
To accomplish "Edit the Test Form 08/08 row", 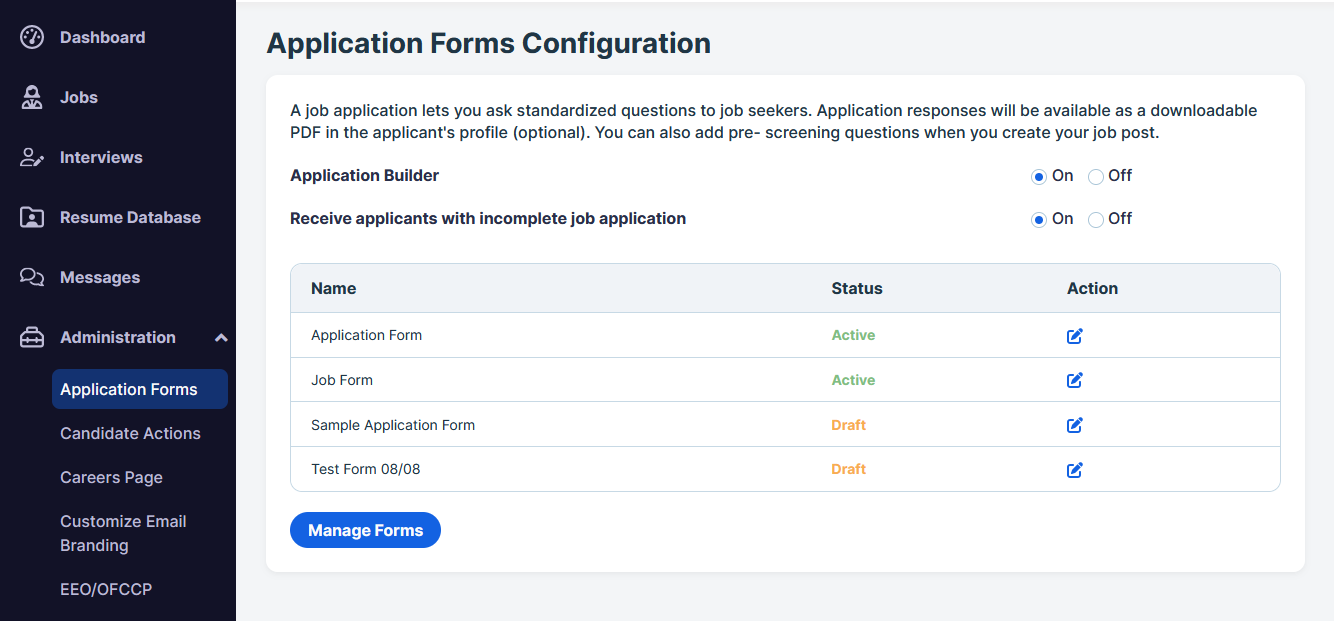I will click(x=1075, y=469).
